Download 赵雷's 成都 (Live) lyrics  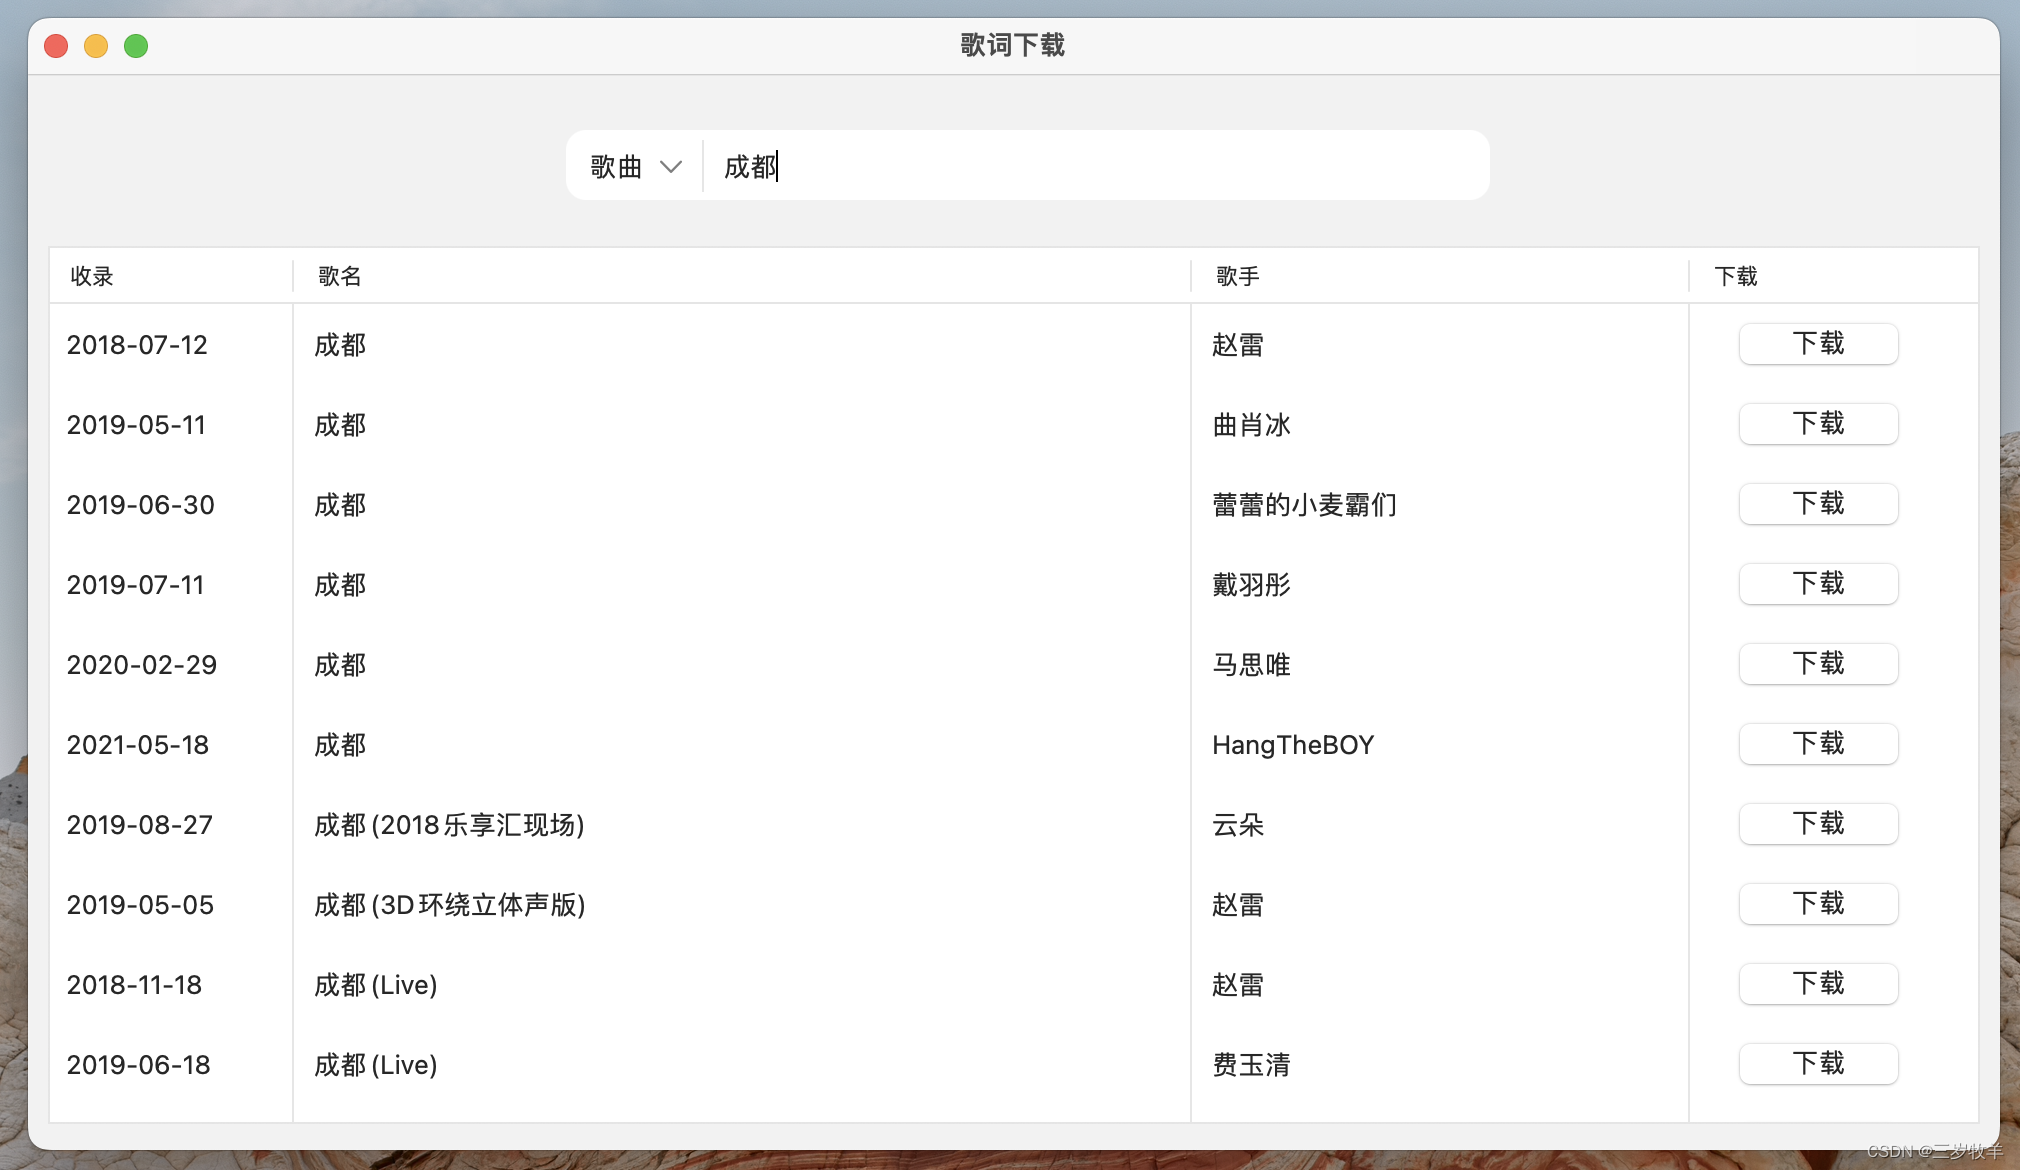1817,984
